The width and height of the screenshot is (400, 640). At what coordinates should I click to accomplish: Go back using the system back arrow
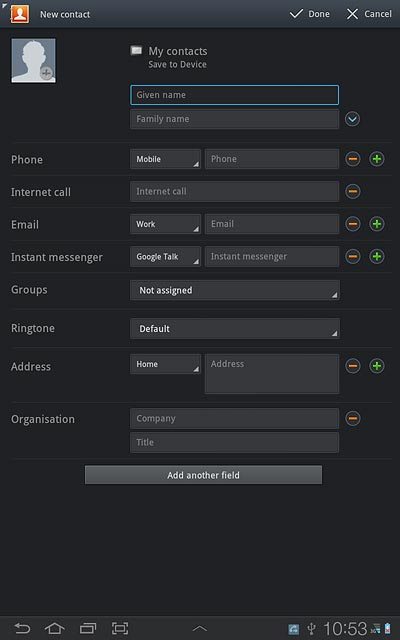point(22,628)
